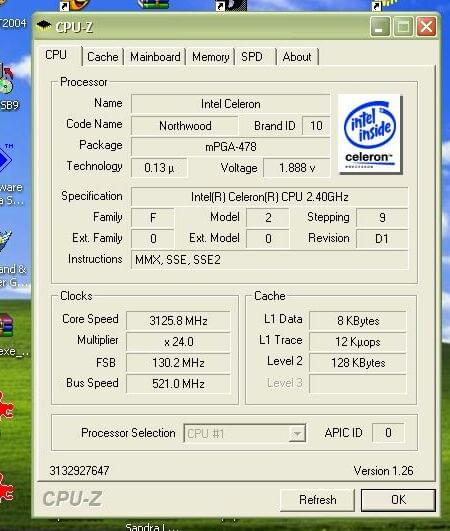This screenshot has height=531, width=450.
Task: Go to the About tab
Action: pyautogui.click(x=298, y=57)
